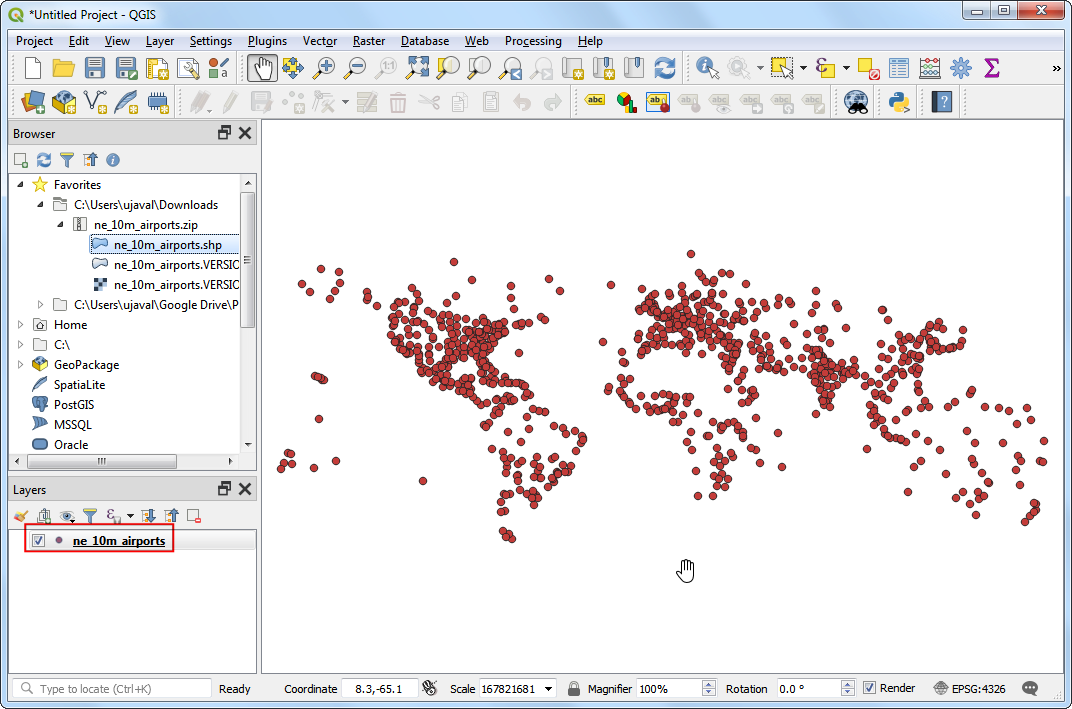Screen dimensions: 1072x709
Task: Select ne_10m_airports.shp in Browser
Action: tap(167, 245)
